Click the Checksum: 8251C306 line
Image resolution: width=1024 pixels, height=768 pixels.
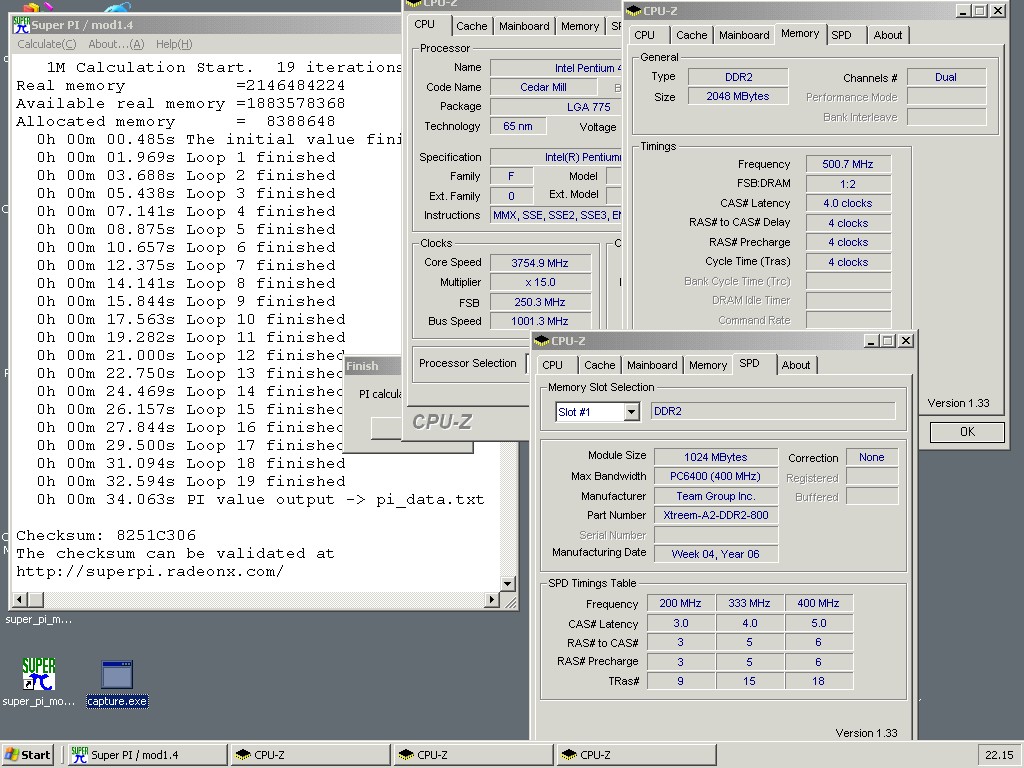click(x=106, y=536)
